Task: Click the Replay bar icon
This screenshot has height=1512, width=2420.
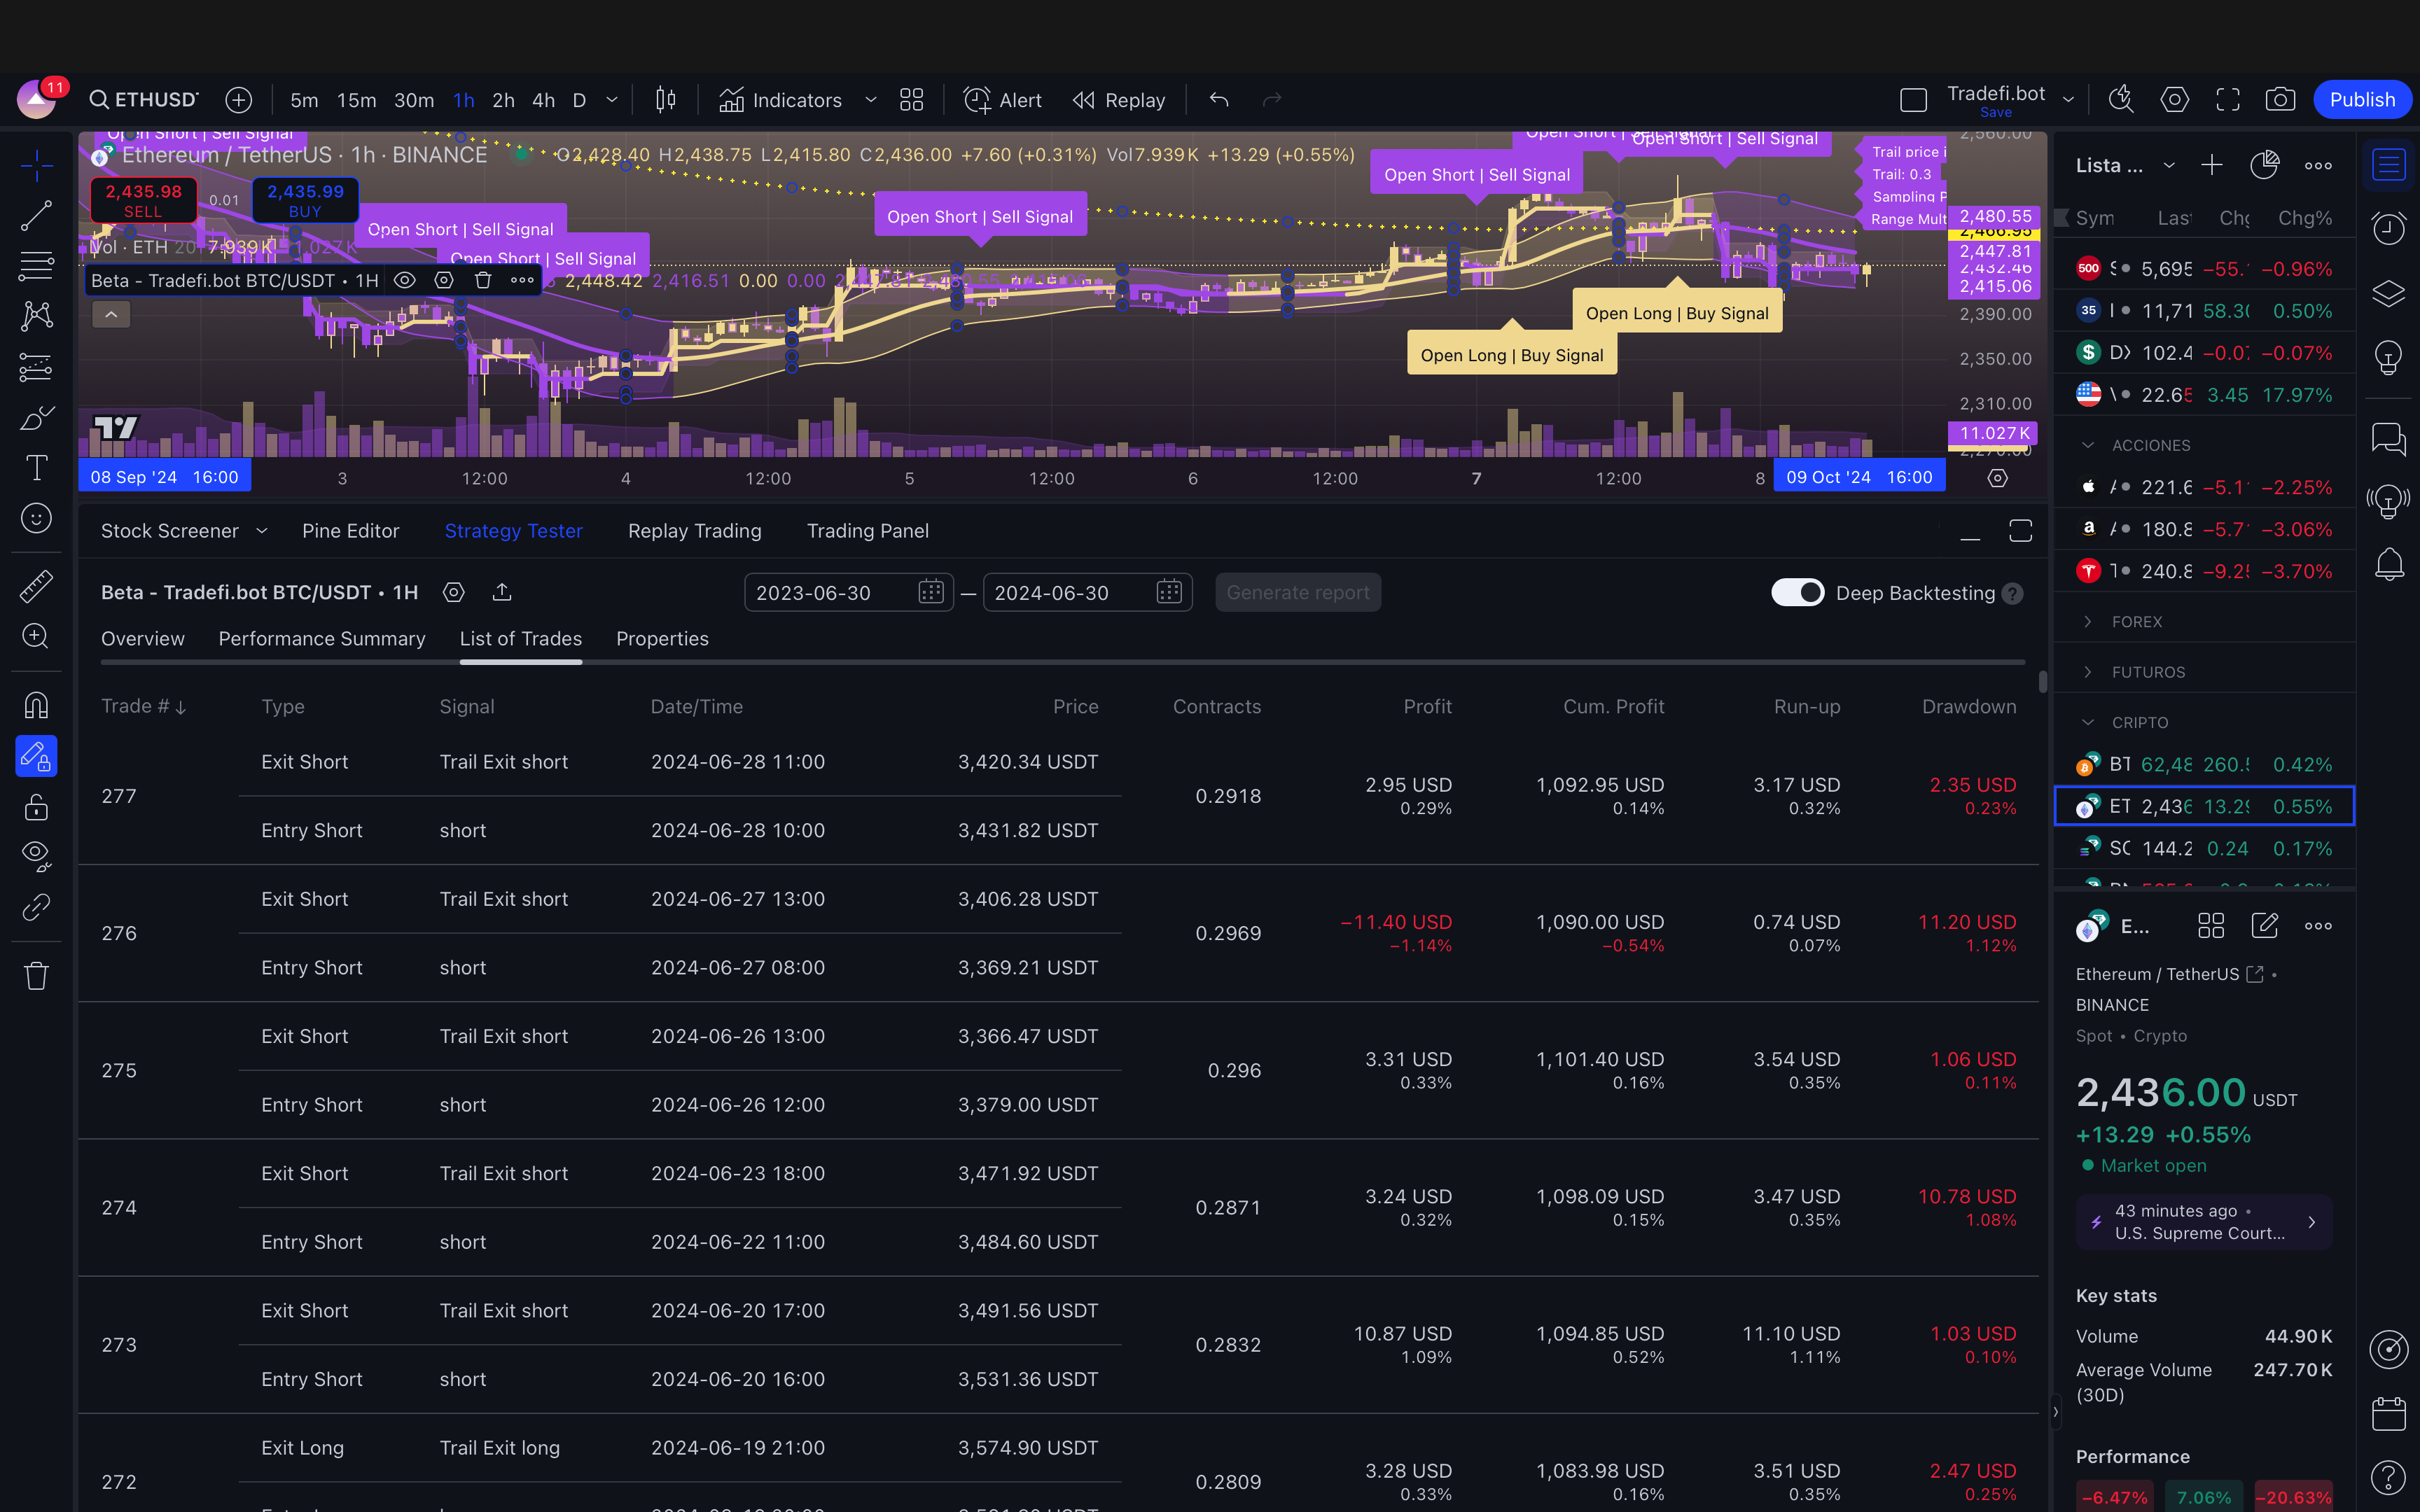Action: pos(1119,100)
